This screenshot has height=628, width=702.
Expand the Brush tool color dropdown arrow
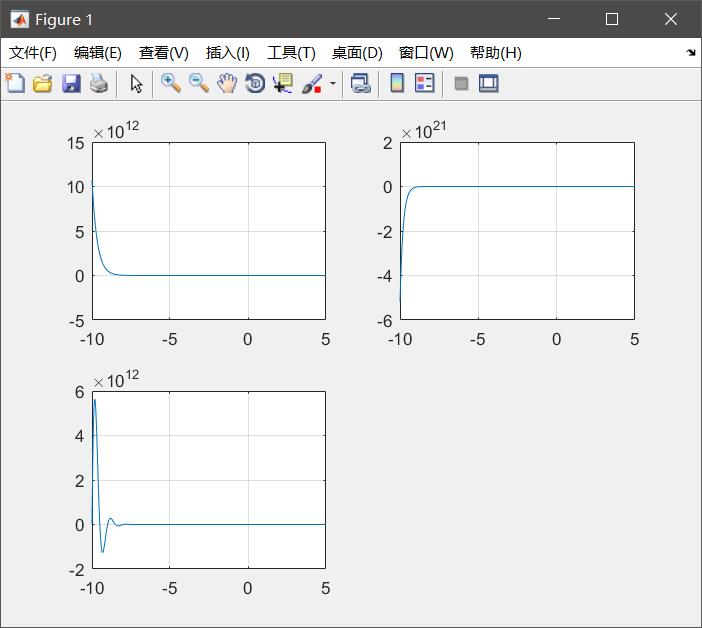[333, 84]
